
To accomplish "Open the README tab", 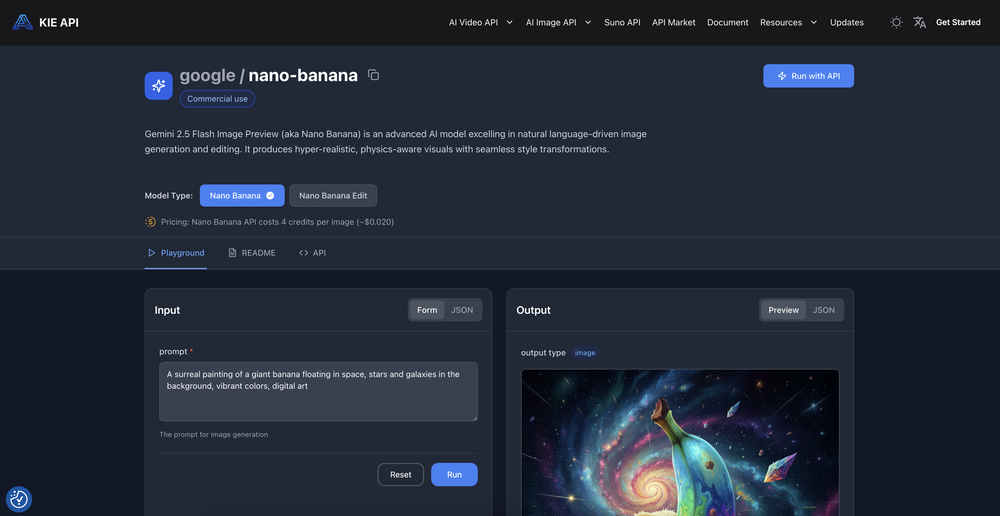I will 252,253.
